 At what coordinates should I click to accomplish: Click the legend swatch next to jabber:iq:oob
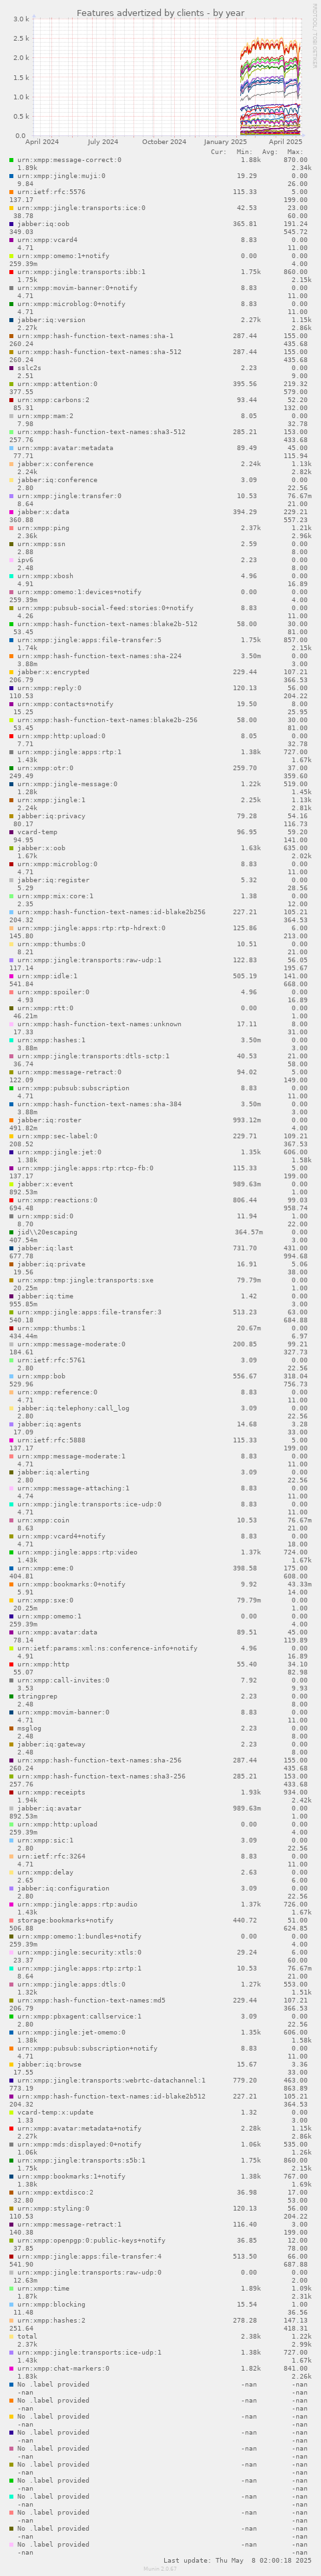click(12, 224)
